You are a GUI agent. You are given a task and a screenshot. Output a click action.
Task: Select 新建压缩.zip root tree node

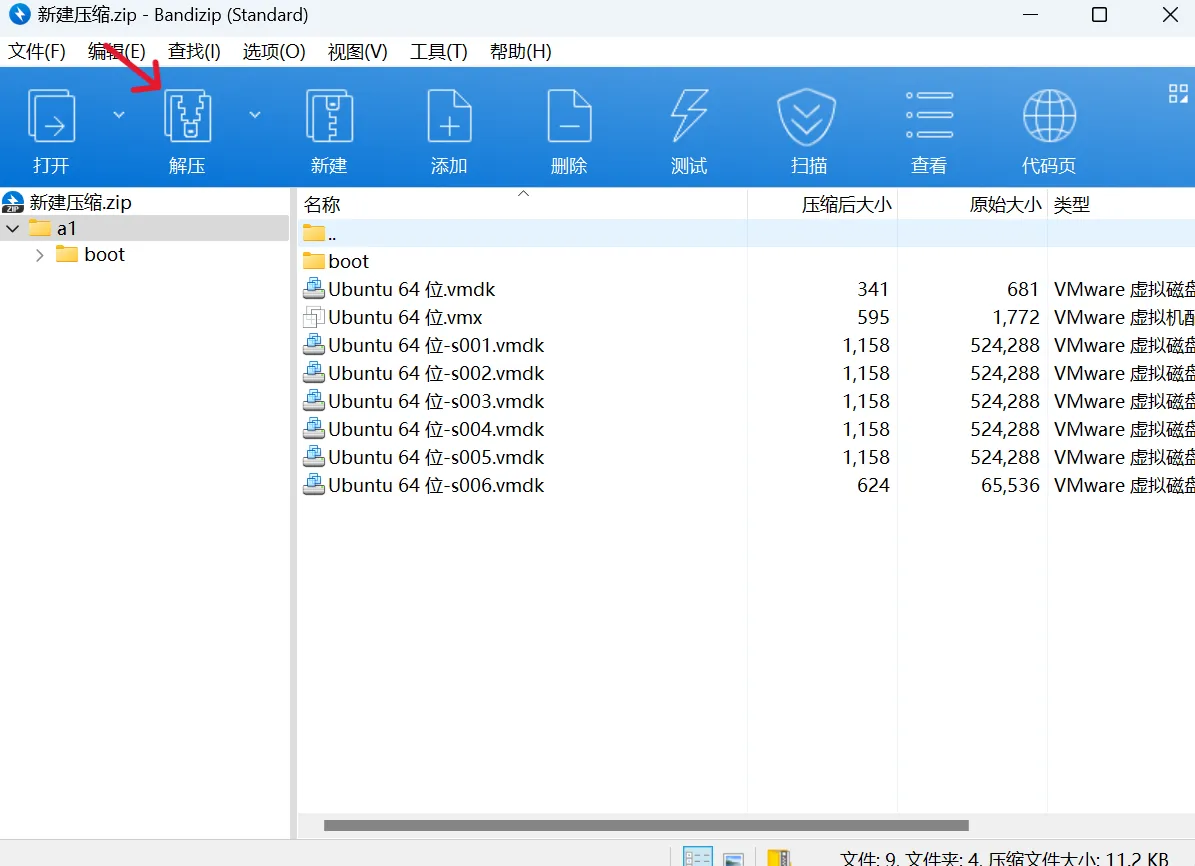[x=80, y=203]
